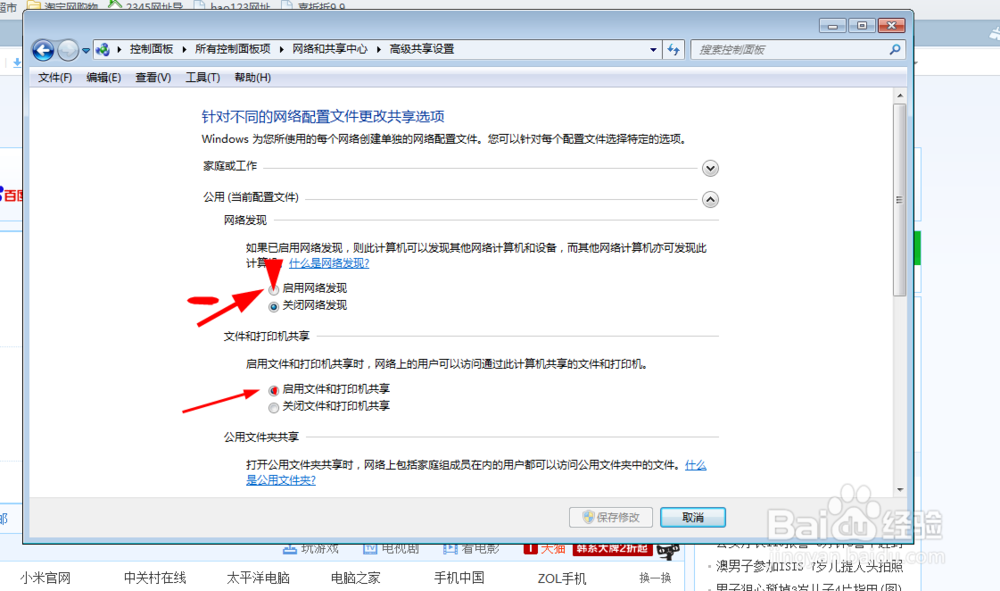The width and height of the screenshot is (1000, 591).
Task: Click the 取消 button
Action: point(692,517)
